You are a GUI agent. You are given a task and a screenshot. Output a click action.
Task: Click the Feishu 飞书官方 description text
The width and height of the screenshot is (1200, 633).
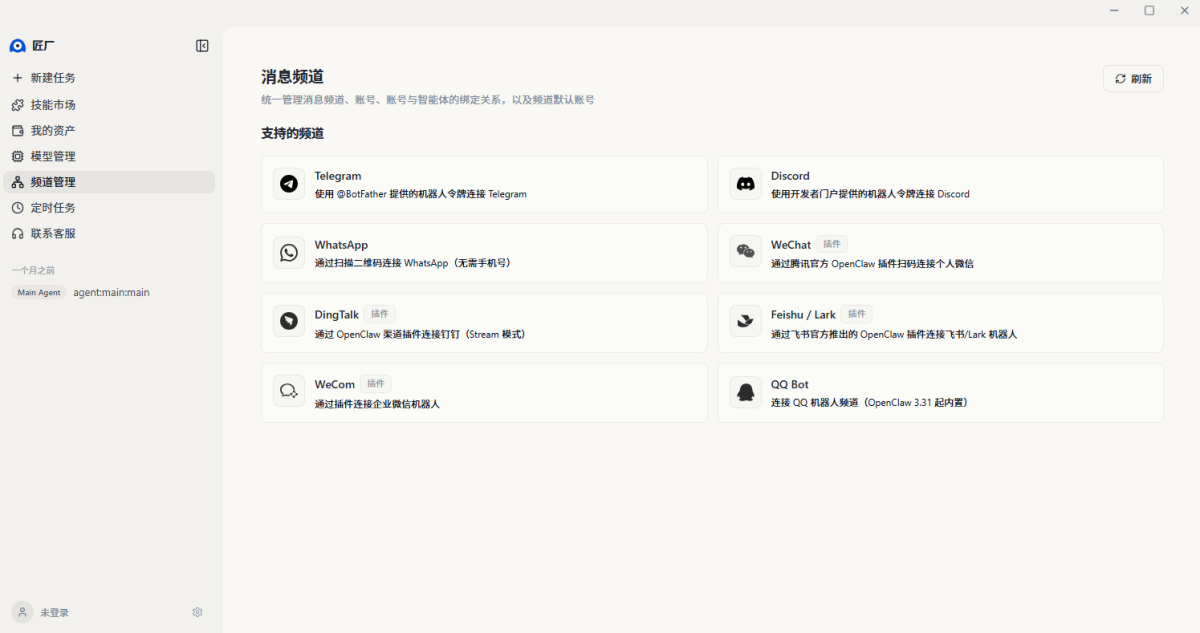894,333
